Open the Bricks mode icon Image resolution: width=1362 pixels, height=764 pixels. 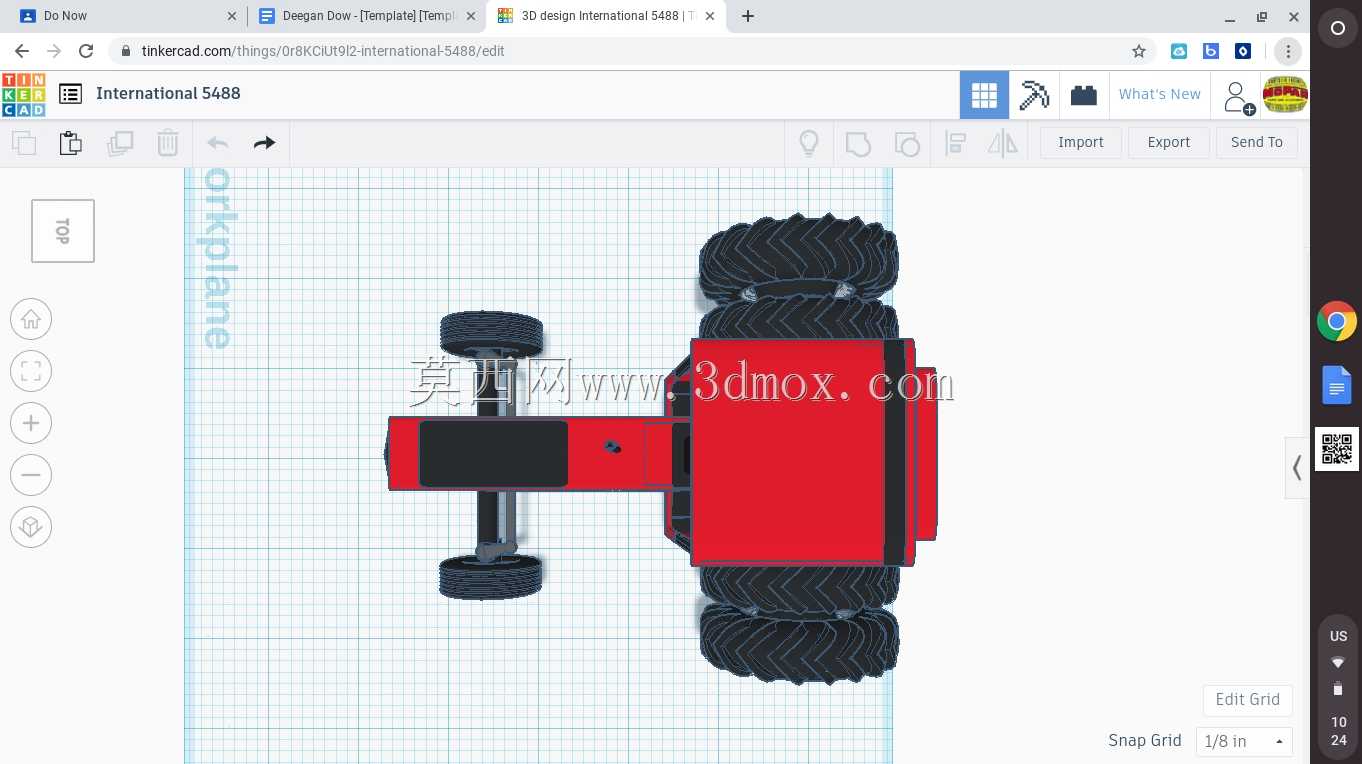coord(1083,95)
